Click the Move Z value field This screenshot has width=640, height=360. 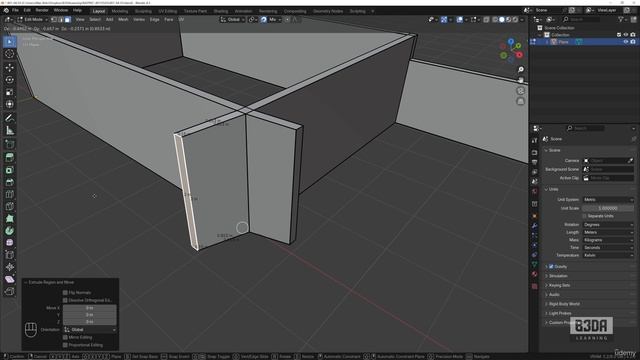(89, 322)
